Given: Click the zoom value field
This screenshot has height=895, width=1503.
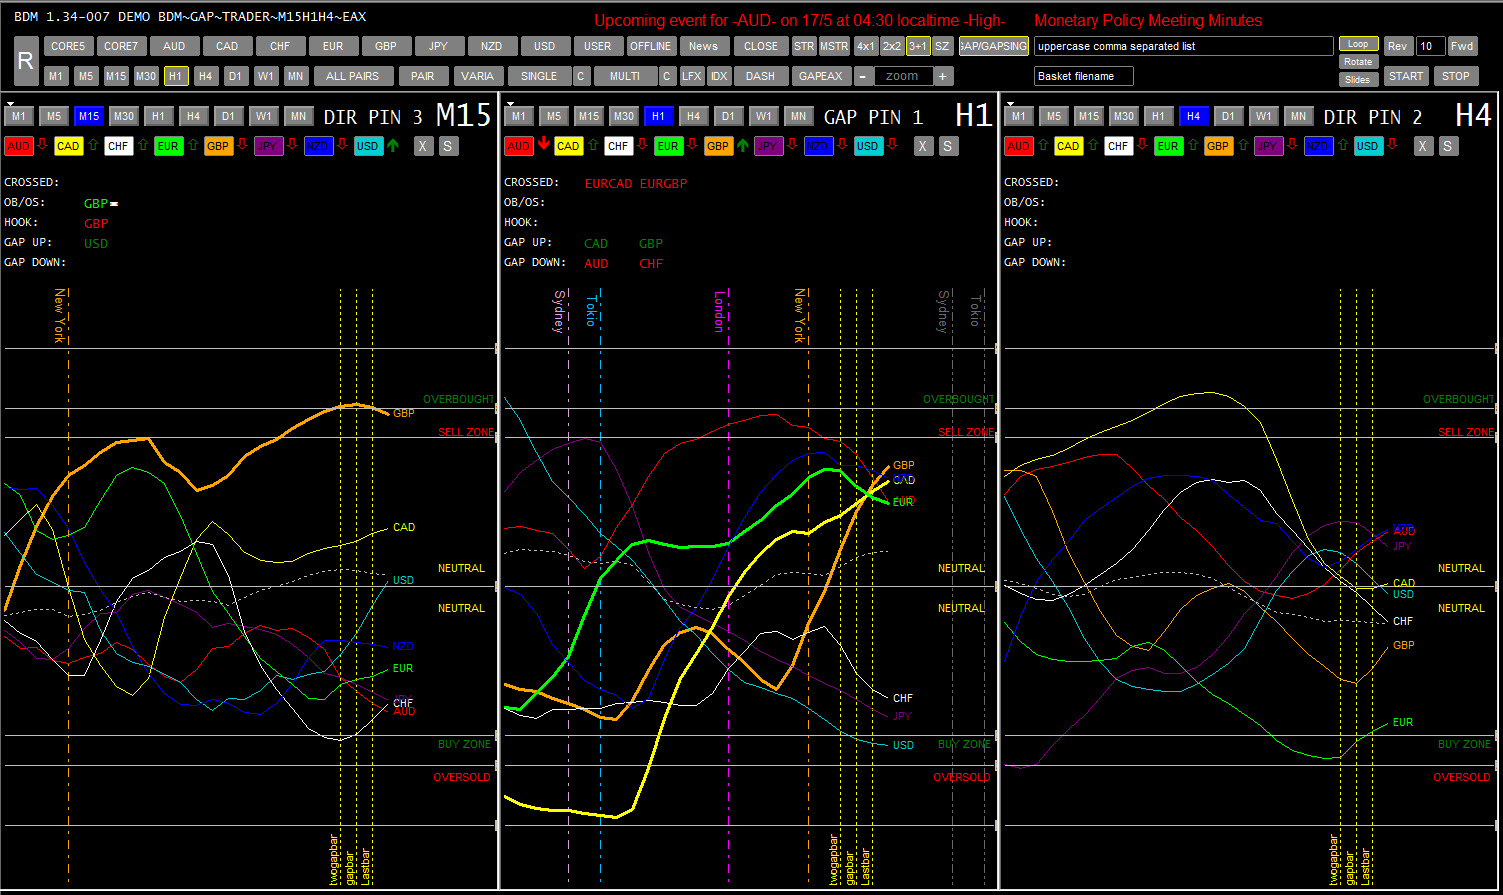Looking at the screenshot, I should tap(903, 76).
